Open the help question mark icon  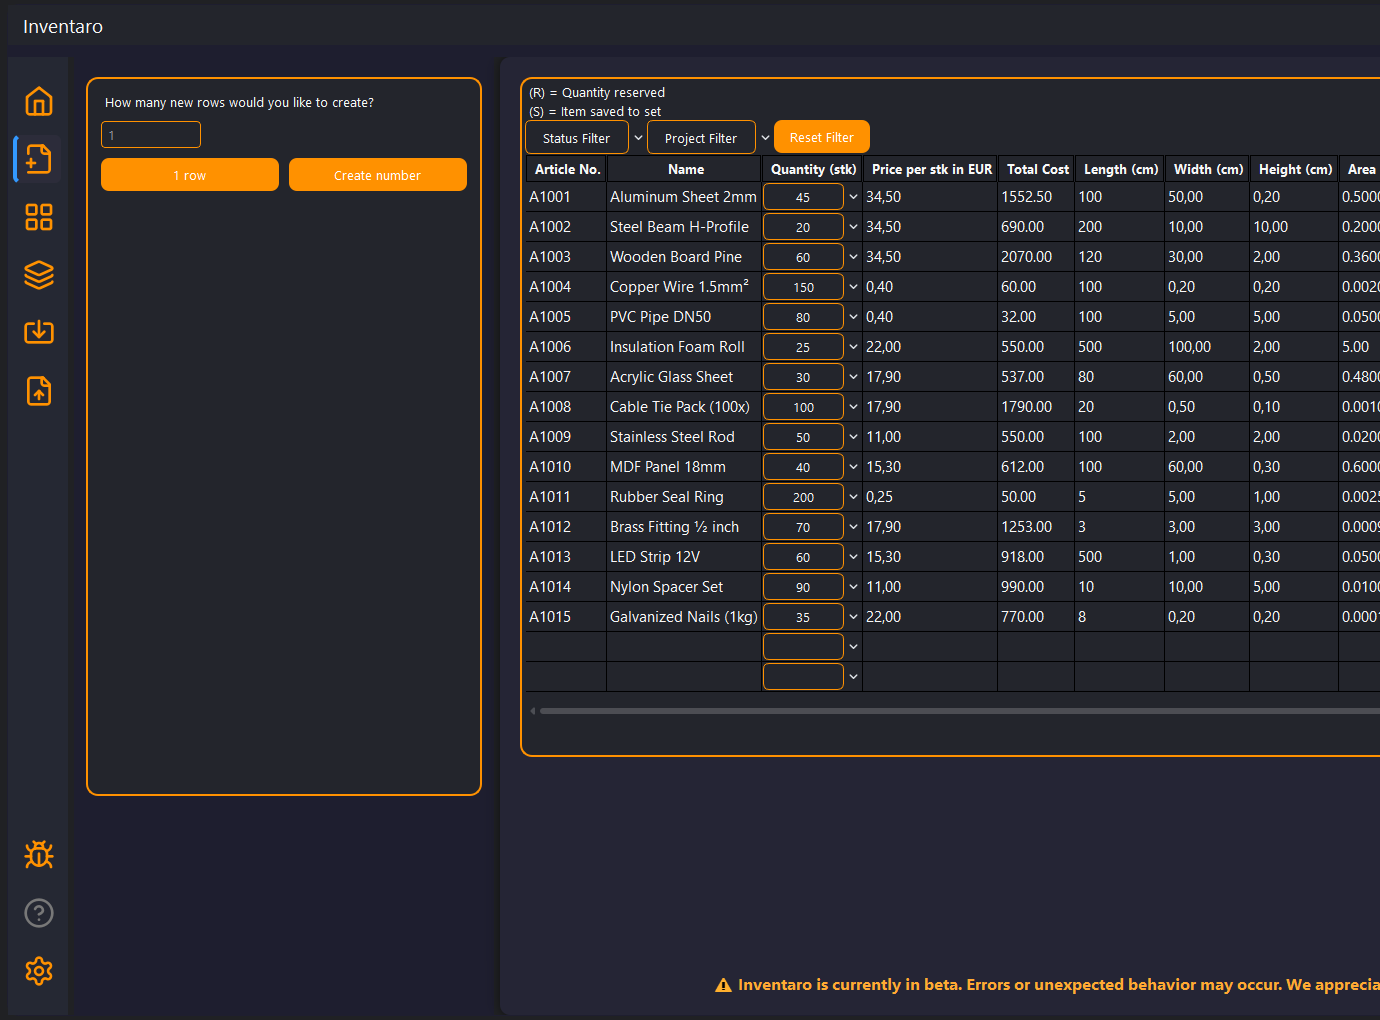(39, 912)
